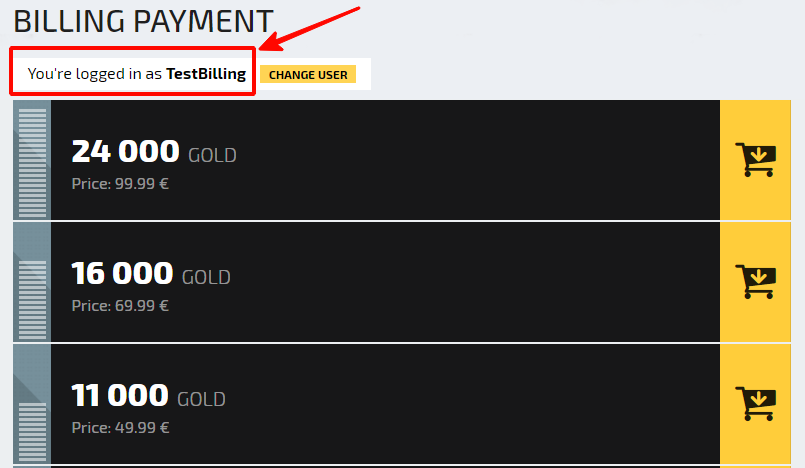Select the 24 000 amount number
The width and height of the screenshot is (805, 468).
pyautogui.click(x=125, y=151)
